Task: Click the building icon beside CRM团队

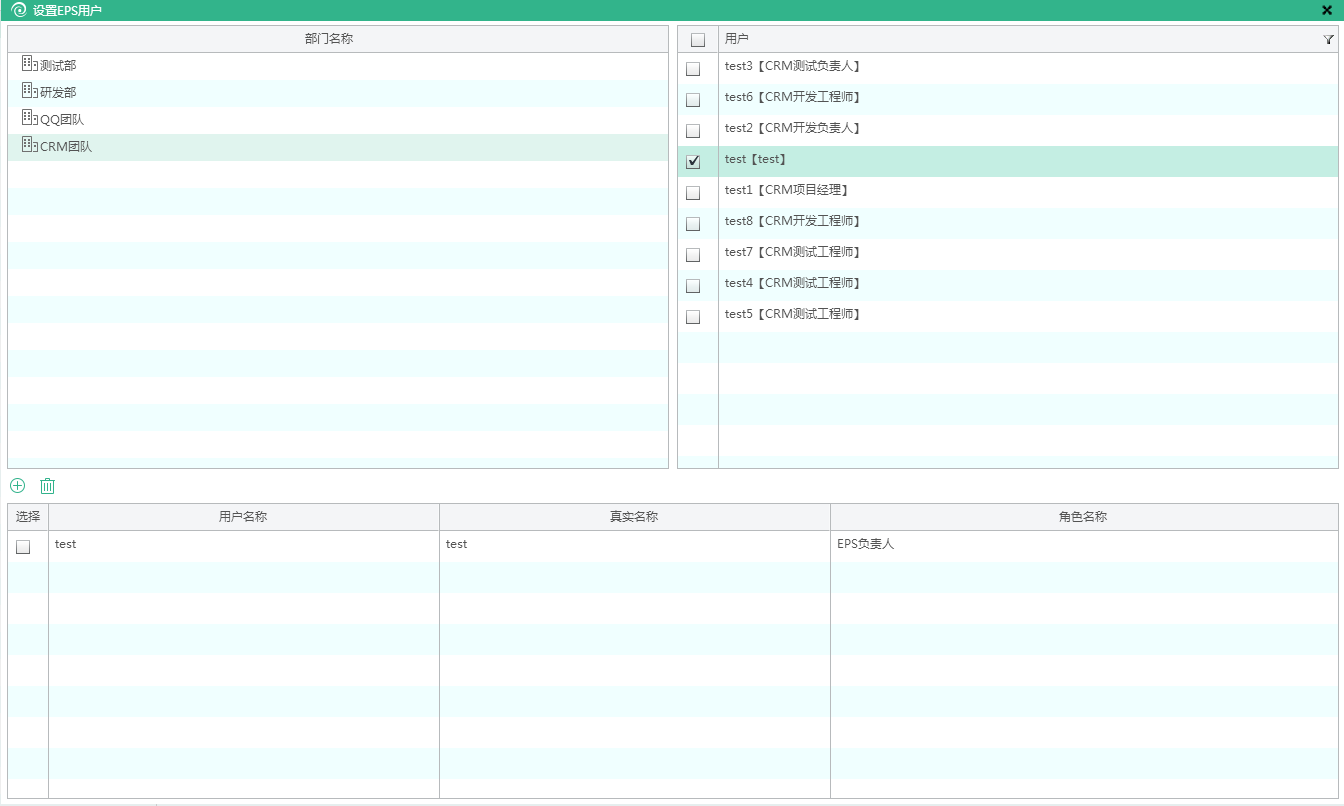Action: point(29,145)
